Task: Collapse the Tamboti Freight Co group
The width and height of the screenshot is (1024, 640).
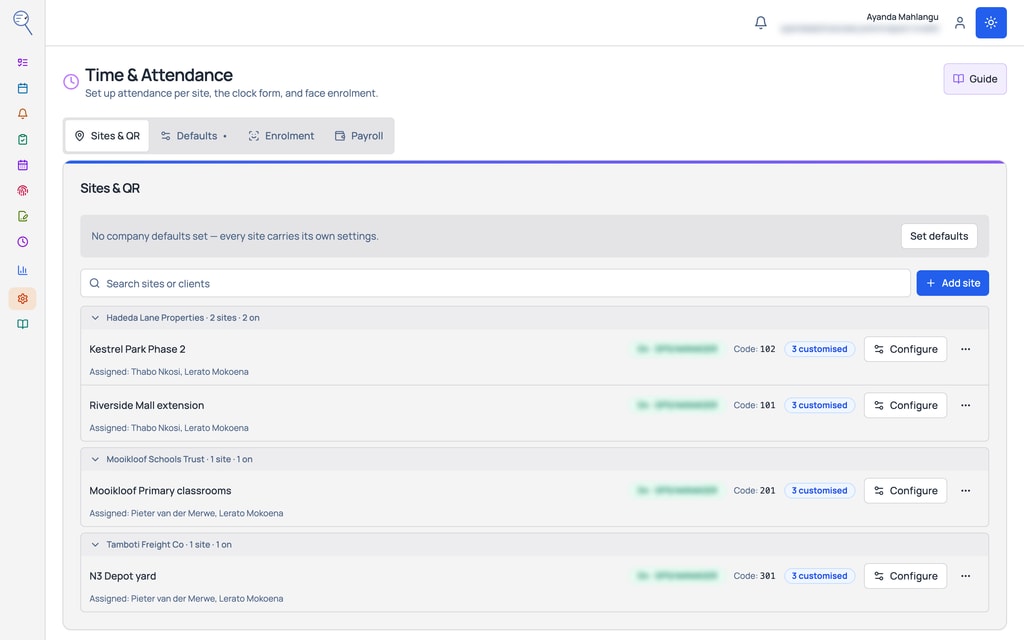Action: pos(95,545)
